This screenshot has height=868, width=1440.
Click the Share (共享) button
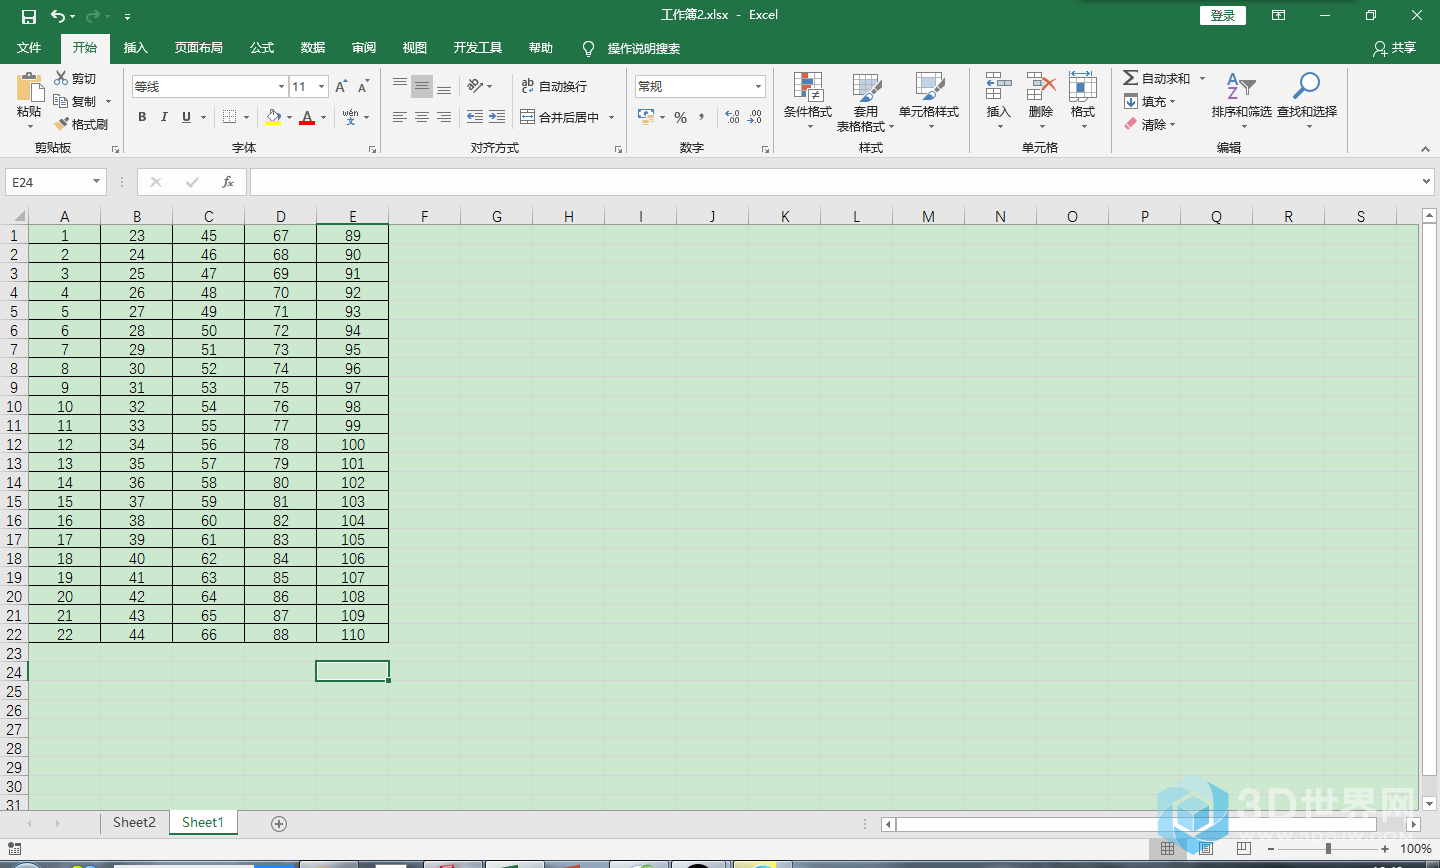pyautogui.click(x=1395, y=48)
